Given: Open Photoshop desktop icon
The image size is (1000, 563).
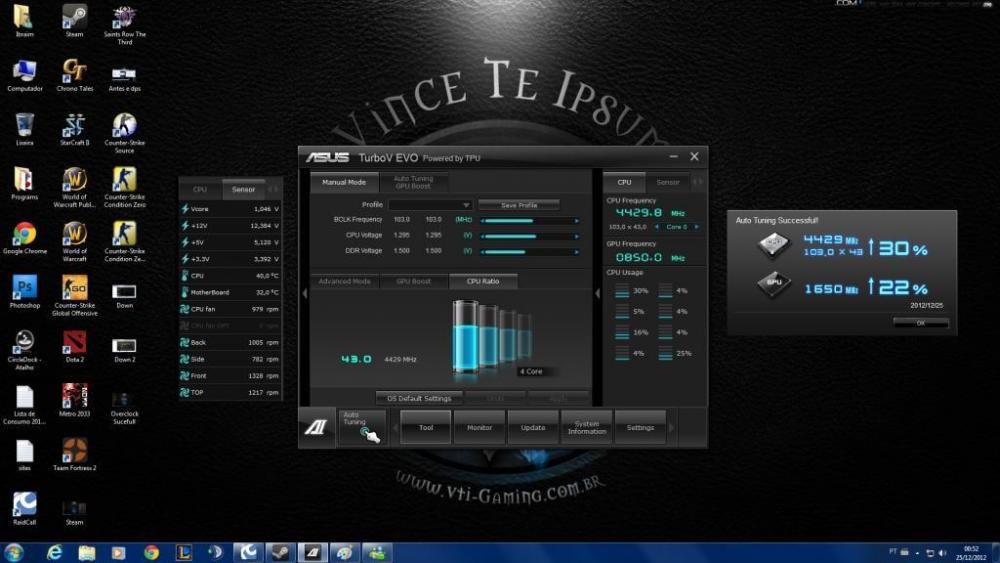Looking at the screenshot, I should tap(24, 288).
